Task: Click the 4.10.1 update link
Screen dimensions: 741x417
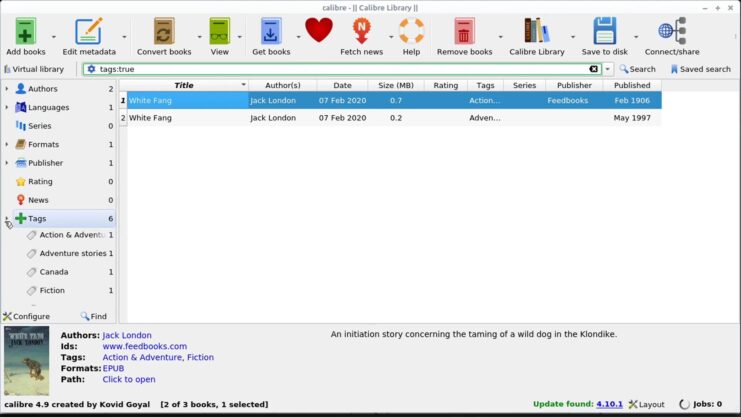Action: (610, 404)
